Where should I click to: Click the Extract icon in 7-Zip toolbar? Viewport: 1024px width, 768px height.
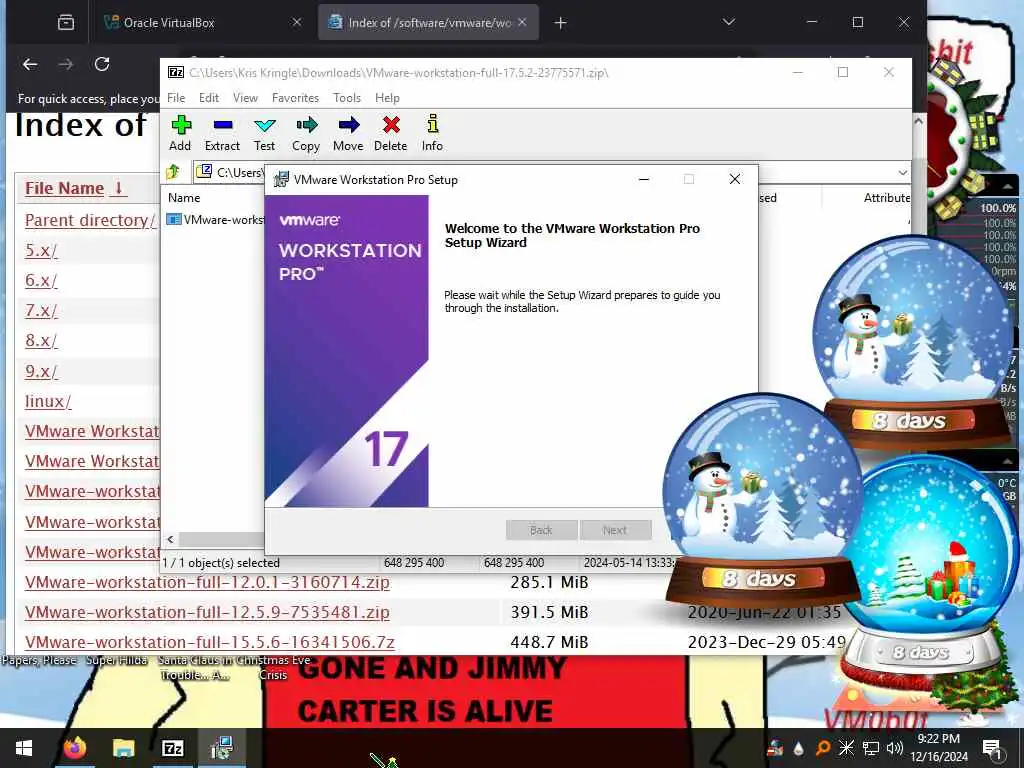coord(223,125)
